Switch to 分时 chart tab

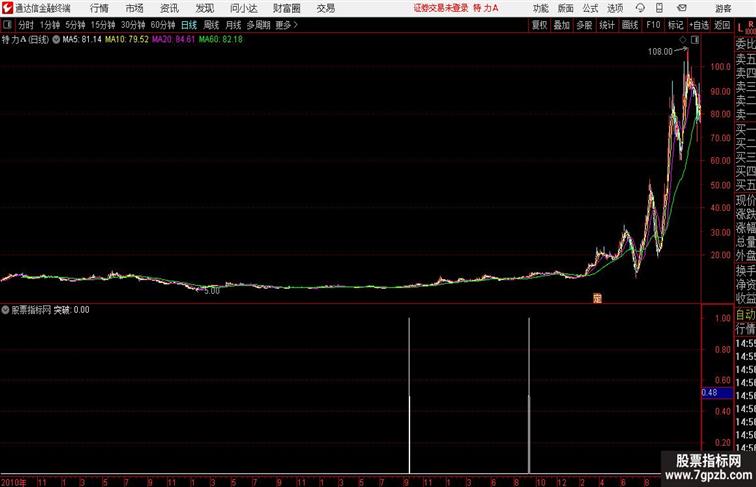tap(26, 25)
